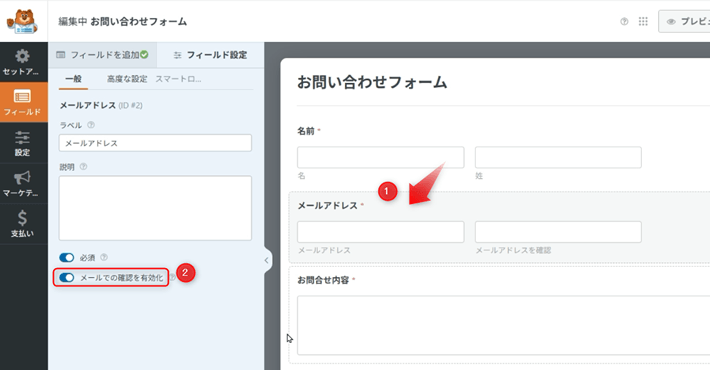Screen dimensions: 710x370
Task: Select the 一般 sub-tab
Action: click(73, 79)
